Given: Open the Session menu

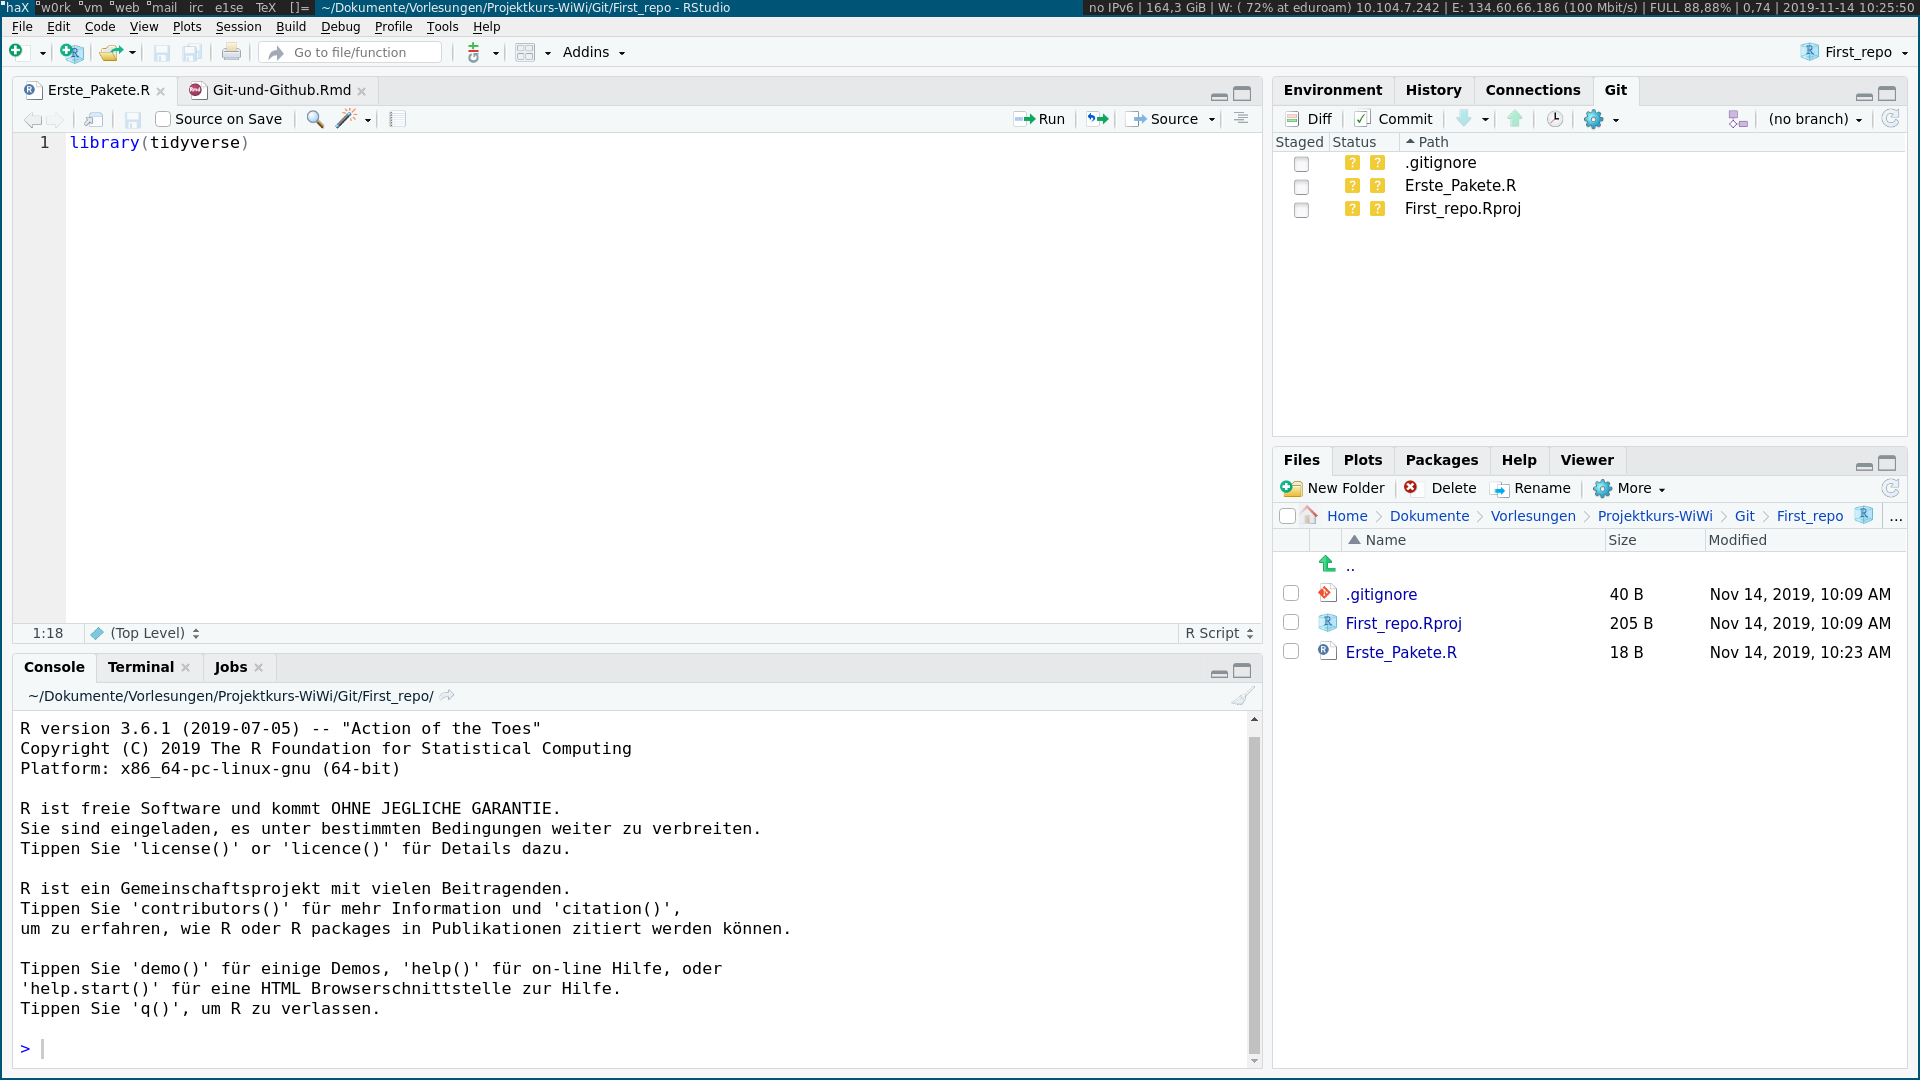Looking at the screenshot, I should 238,27.
